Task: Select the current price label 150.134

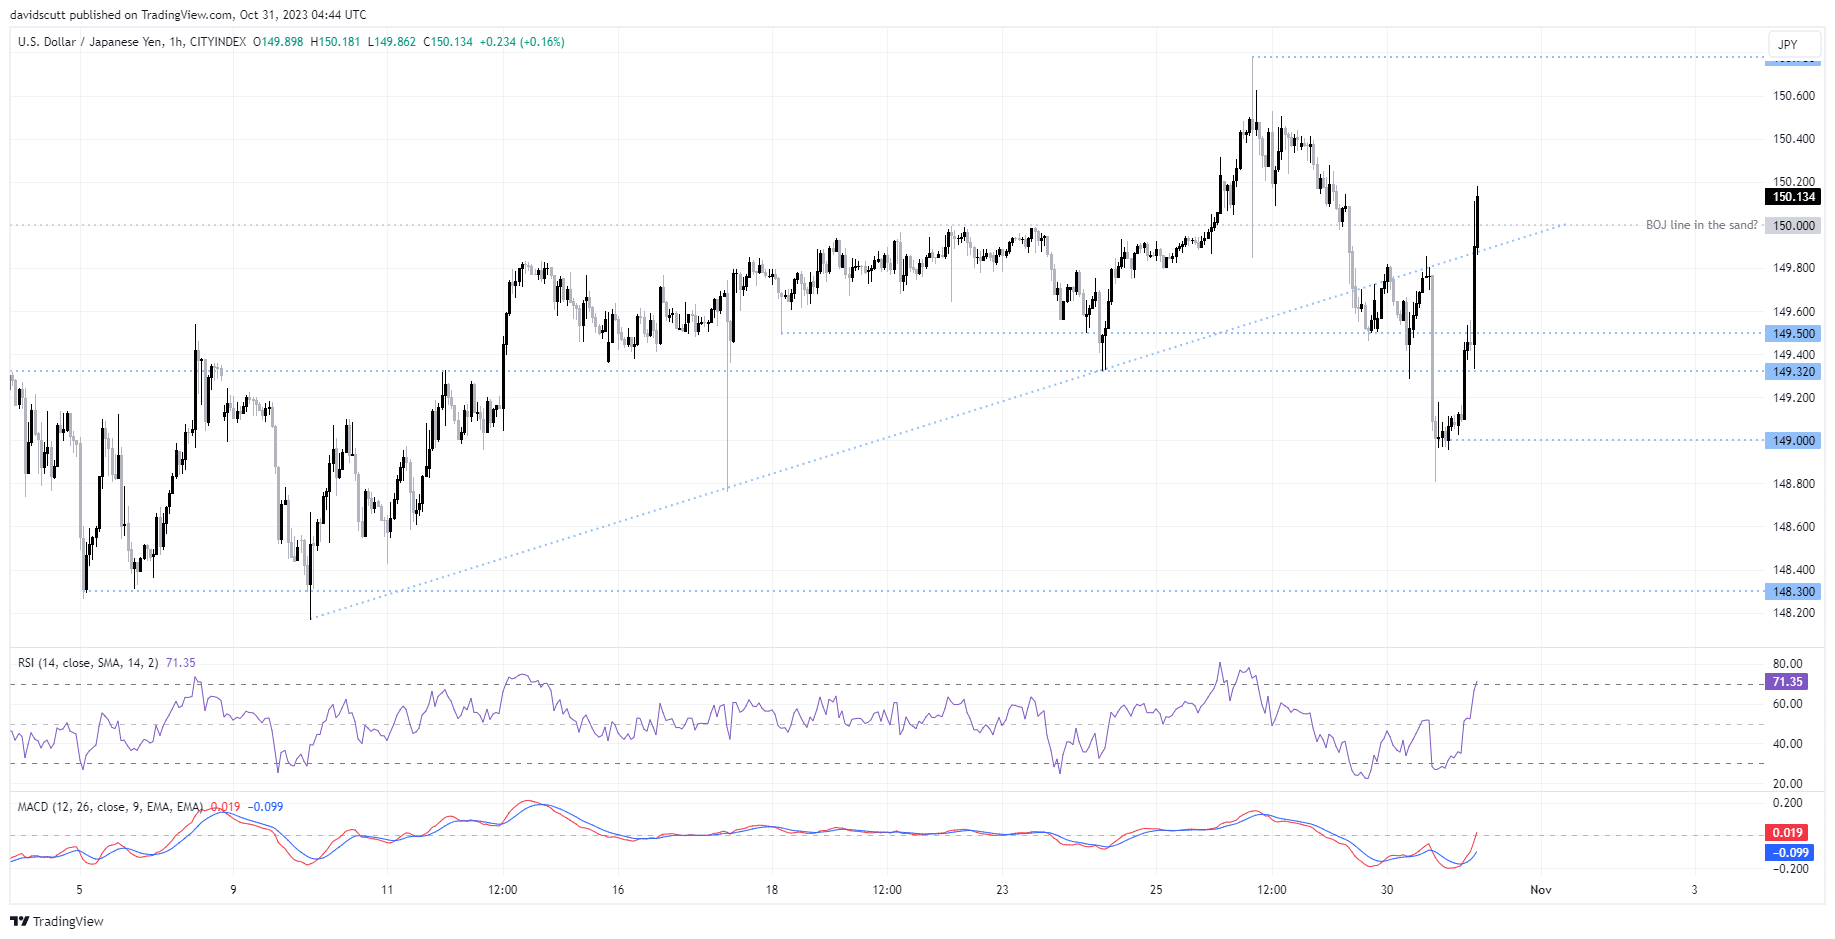Action: (1794, 197)
